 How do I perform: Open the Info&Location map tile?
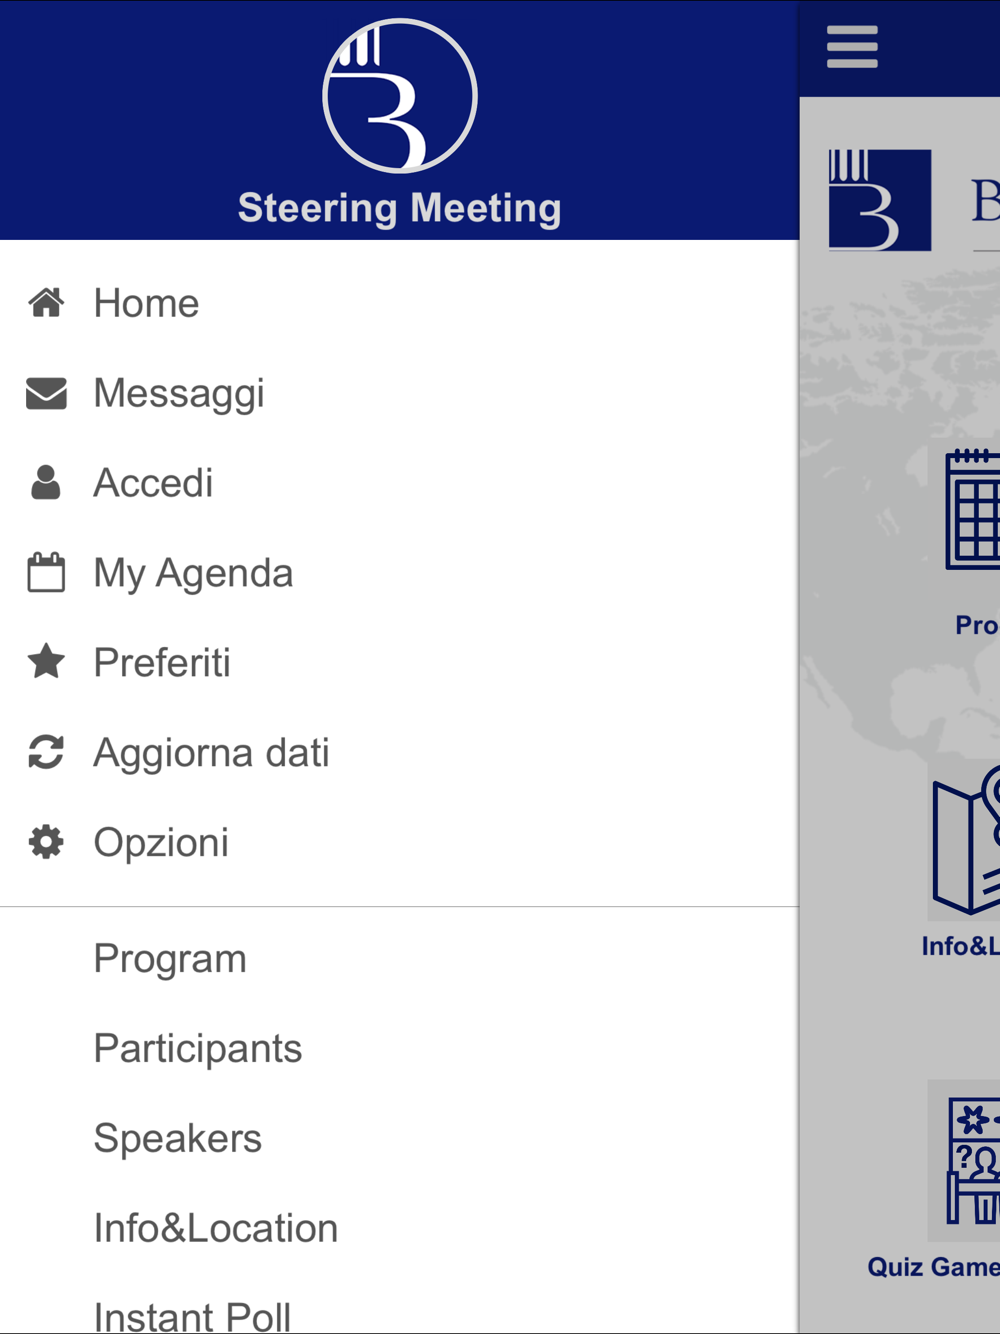tap(967, 840)
